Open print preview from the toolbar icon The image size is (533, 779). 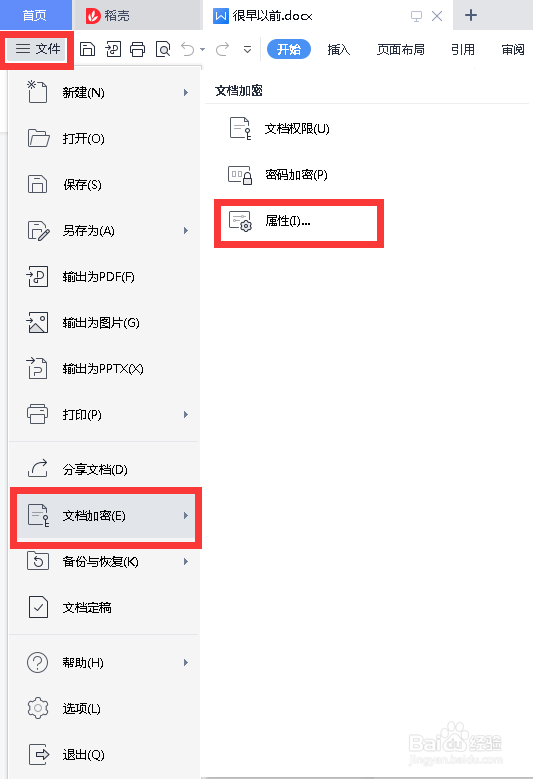(163, 49)
